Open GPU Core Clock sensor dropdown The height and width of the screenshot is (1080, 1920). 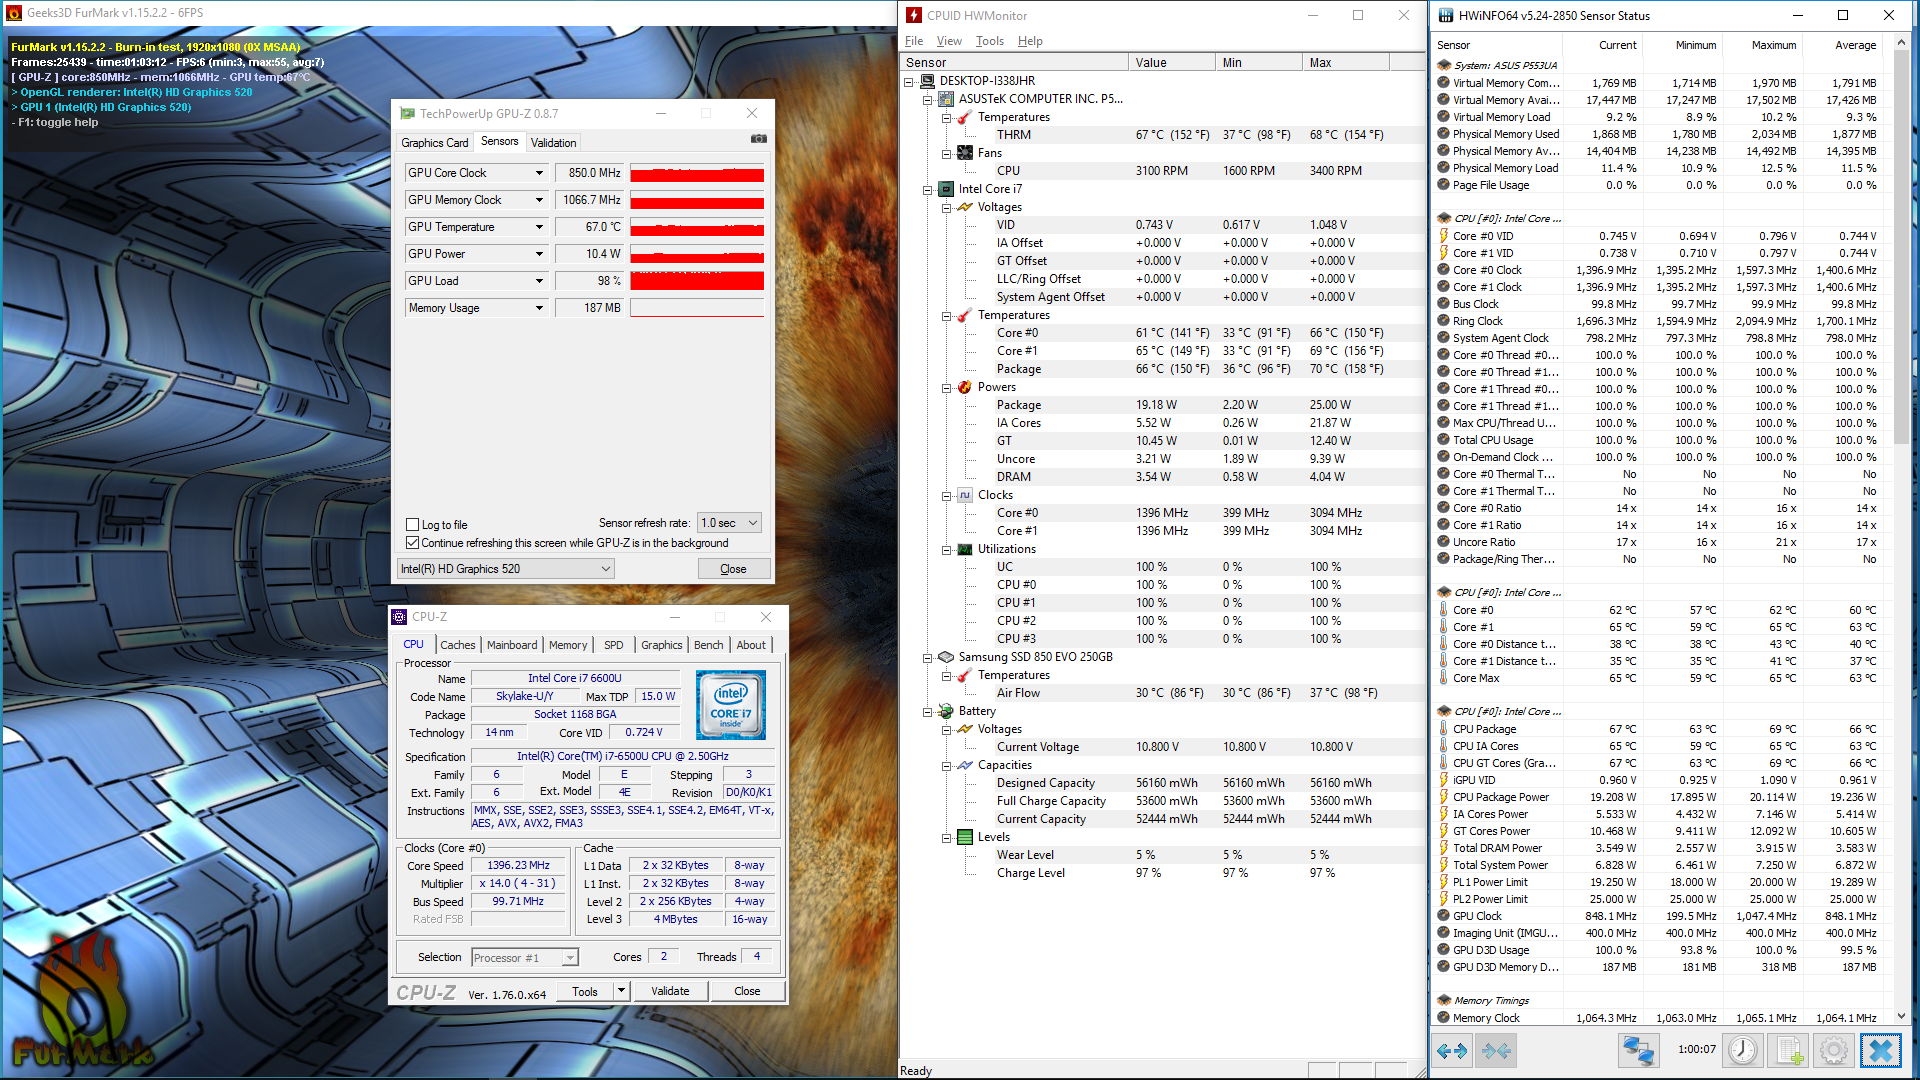click(539, 173)
